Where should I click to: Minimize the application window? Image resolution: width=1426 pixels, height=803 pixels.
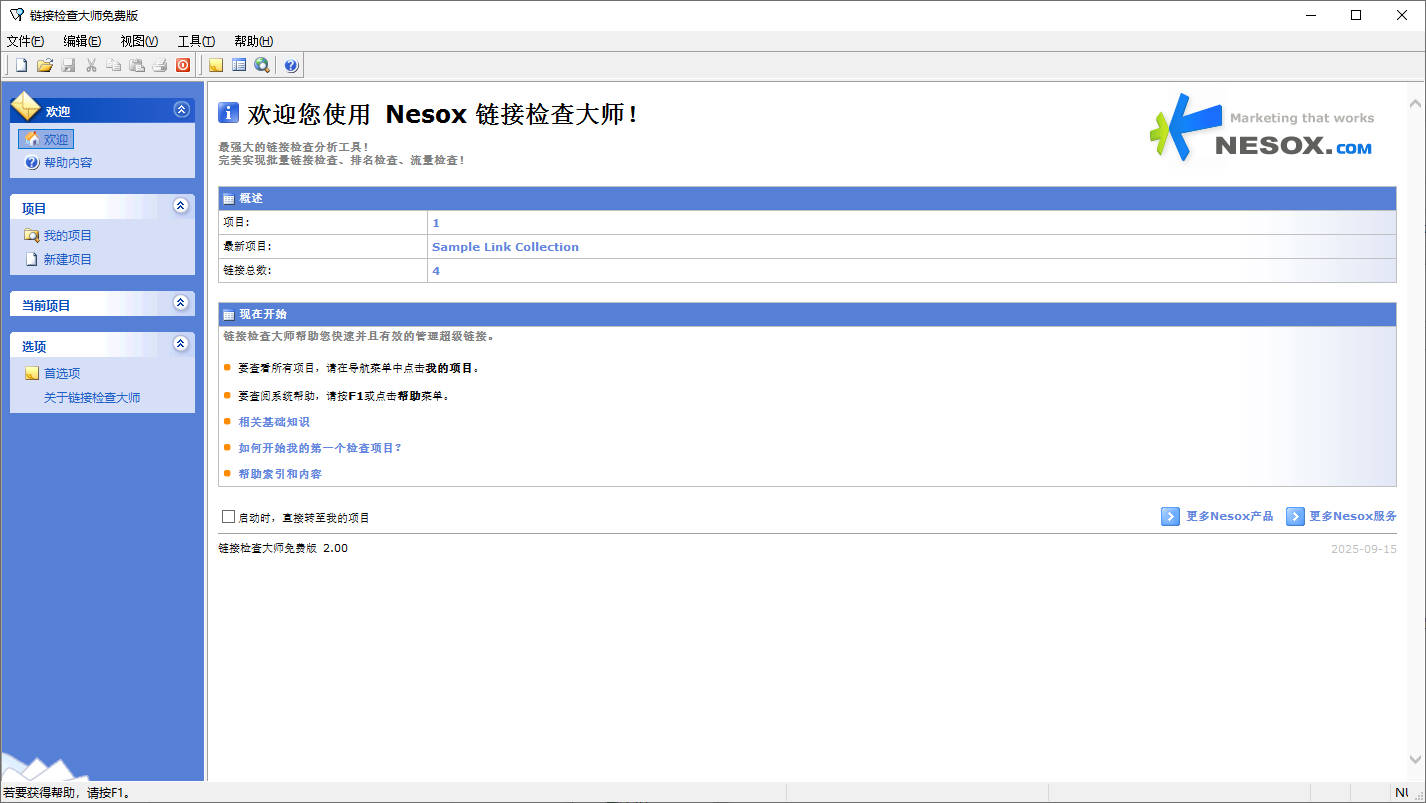(1310, 15)
